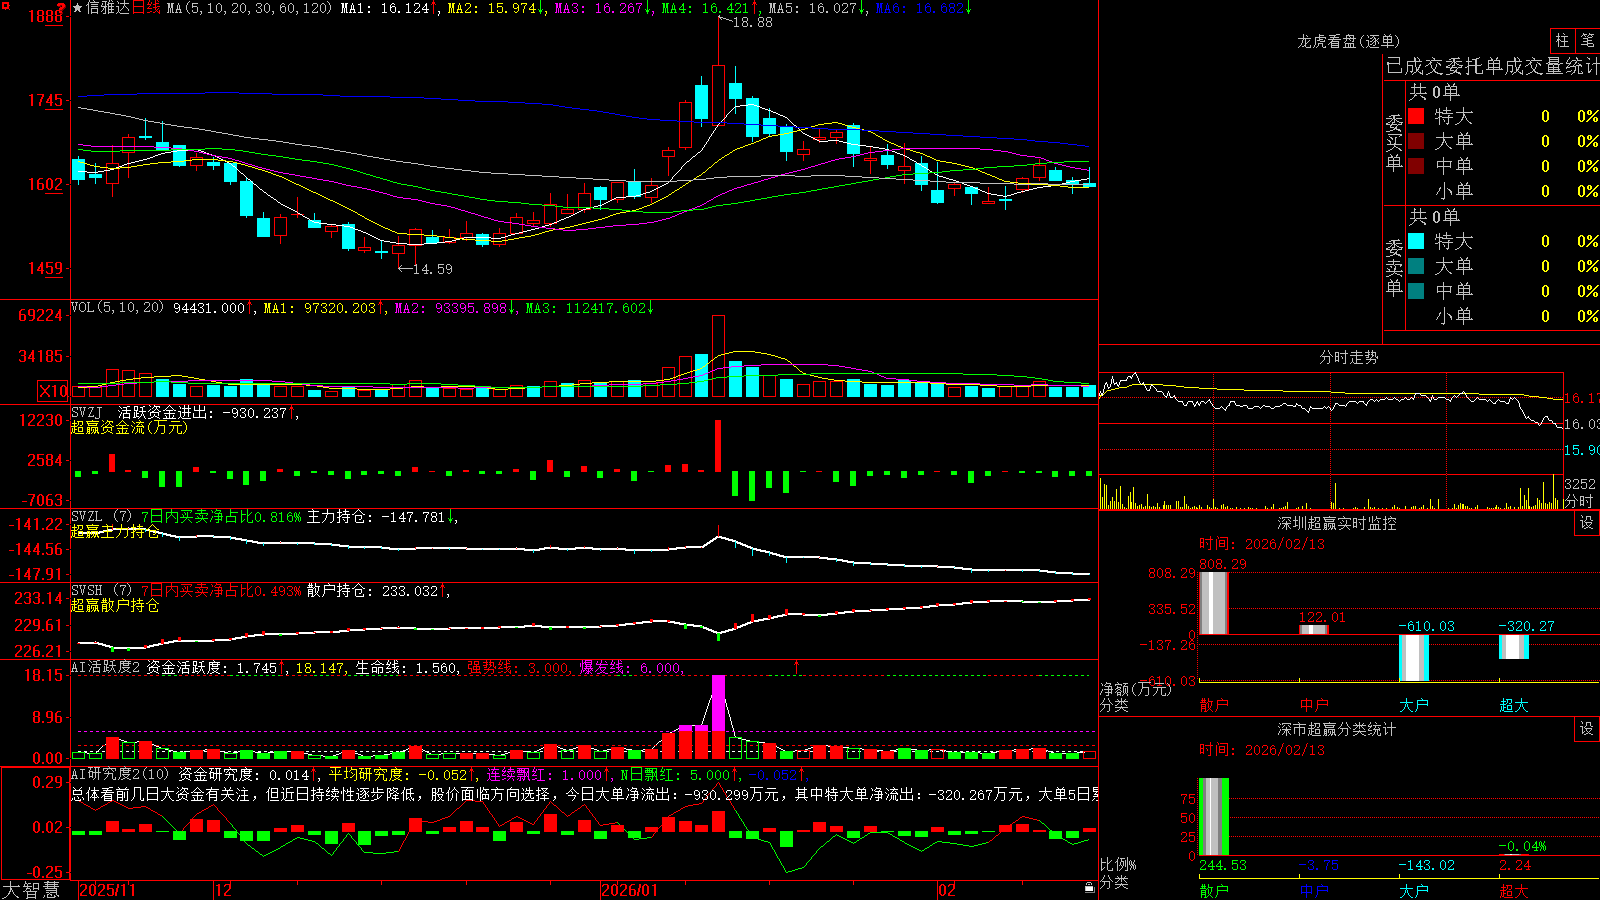The width and height of the screenshot is (1600, 900).
Task: Click the 已成交委托单成交量统计 header
Action: click(1492, 66)
